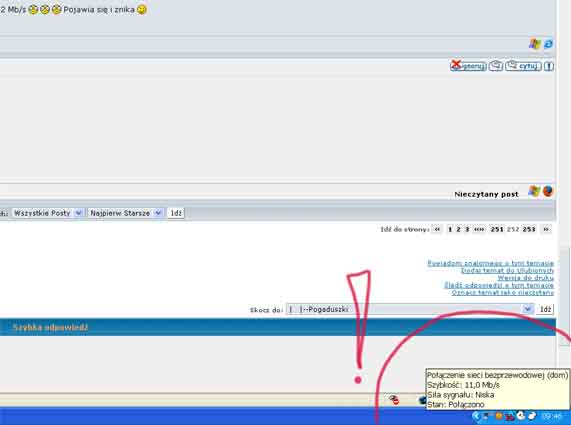
Task: Click the Windows OS icon in upper post header
Action: pyautogui.click(x=535, y=44)
